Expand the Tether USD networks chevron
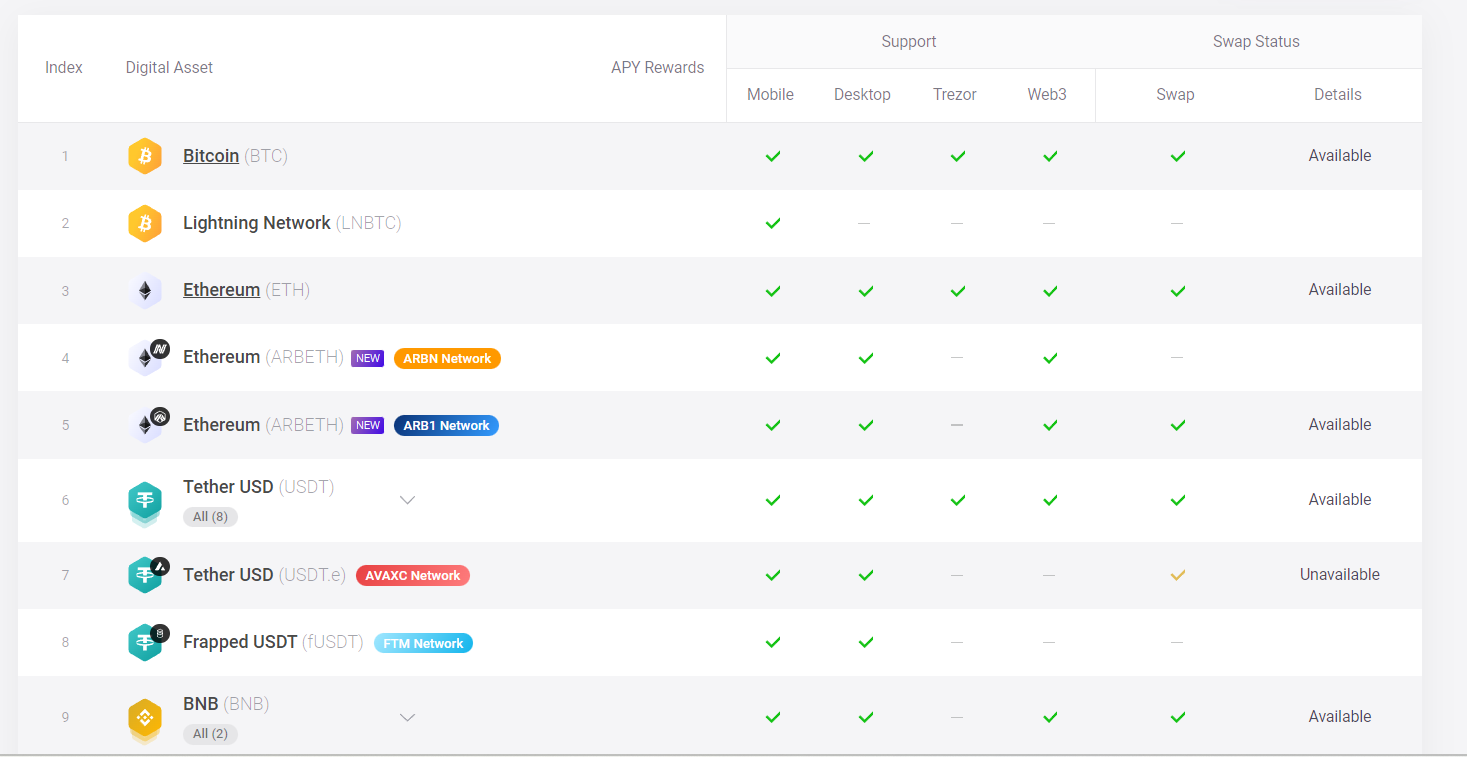The height and width of the screenshot is (757, 1467). click(407, 500)
